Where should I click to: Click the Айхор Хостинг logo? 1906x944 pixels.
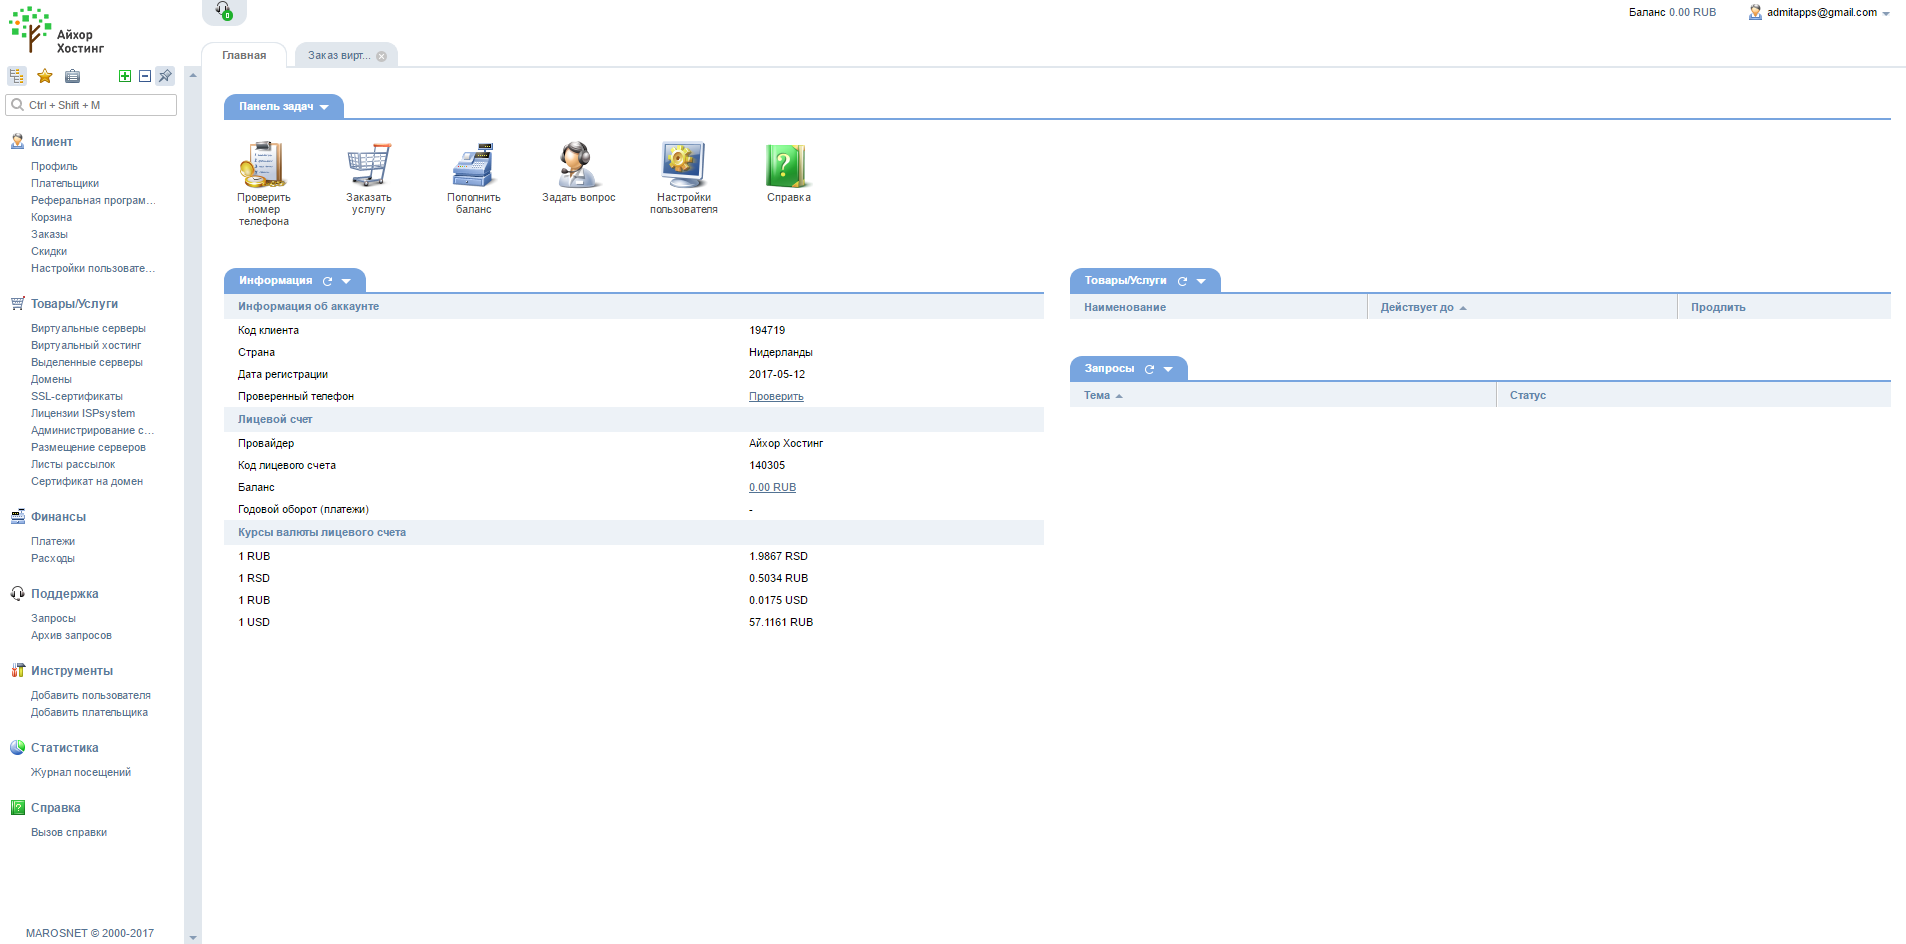pos(57,31)
